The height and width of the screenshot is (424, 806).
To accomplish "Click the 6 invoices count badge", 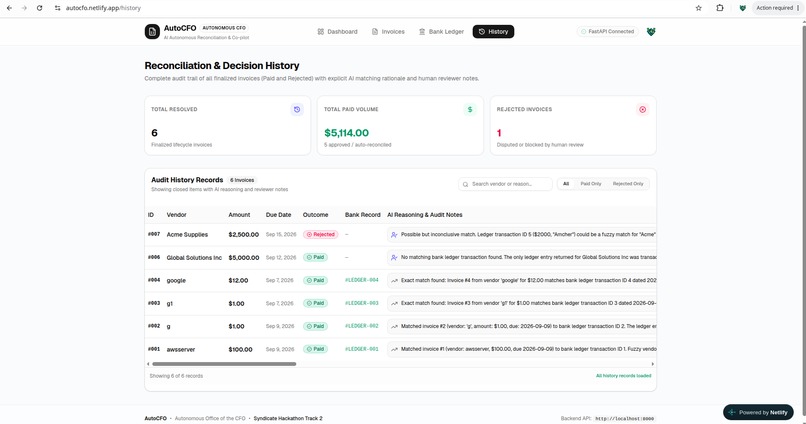I will point(242,180).
